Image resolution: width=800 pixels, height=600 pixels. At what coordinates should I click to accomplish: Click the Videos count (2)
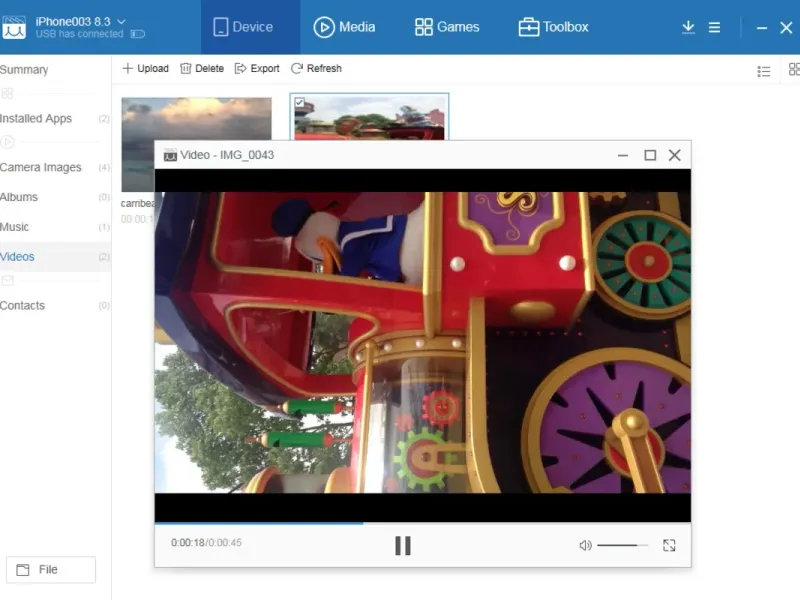pos(104,257)
